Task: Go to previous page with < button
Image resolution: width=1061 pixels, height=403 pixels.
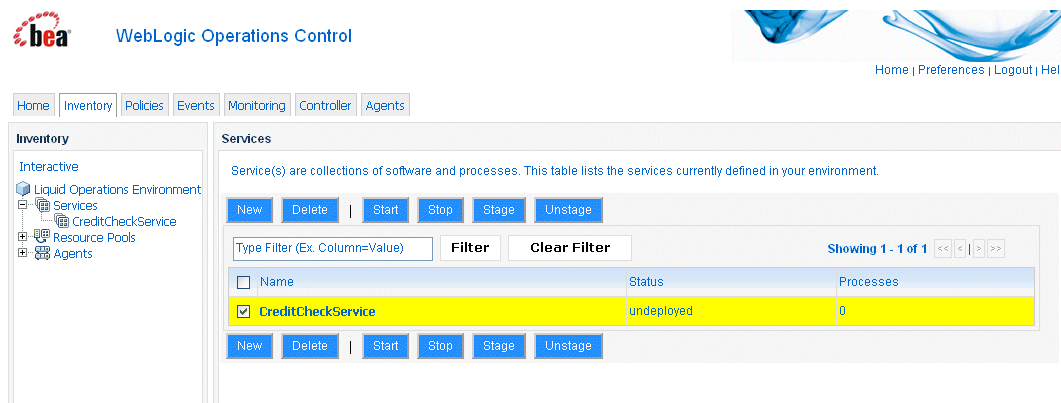Action: click(960, 249)
